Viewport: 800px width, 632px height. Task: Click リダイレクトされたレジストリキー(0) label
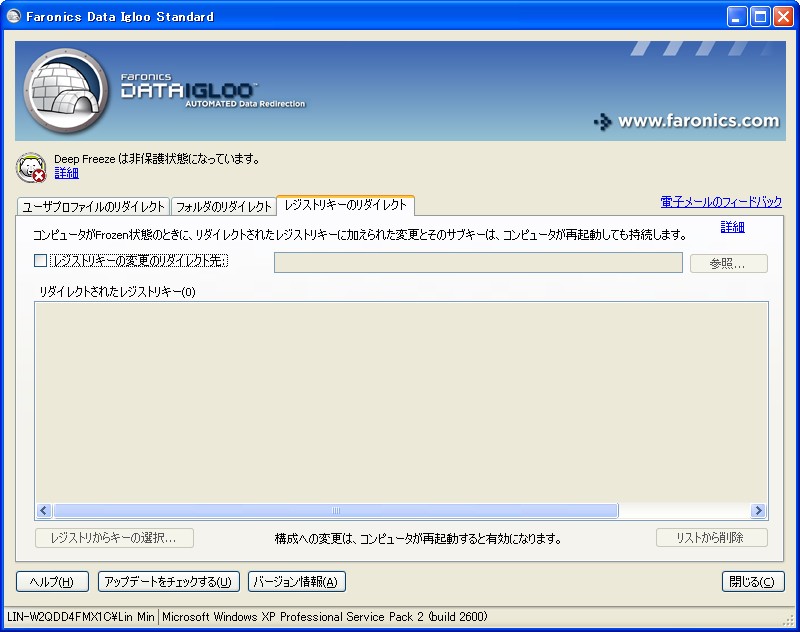117,292
